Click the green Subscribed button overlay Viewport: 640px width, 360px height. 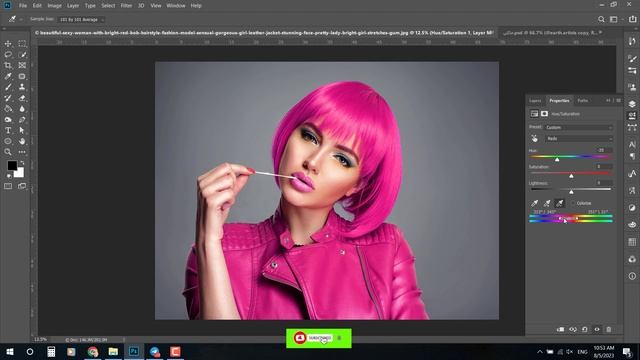click(319, 338)
